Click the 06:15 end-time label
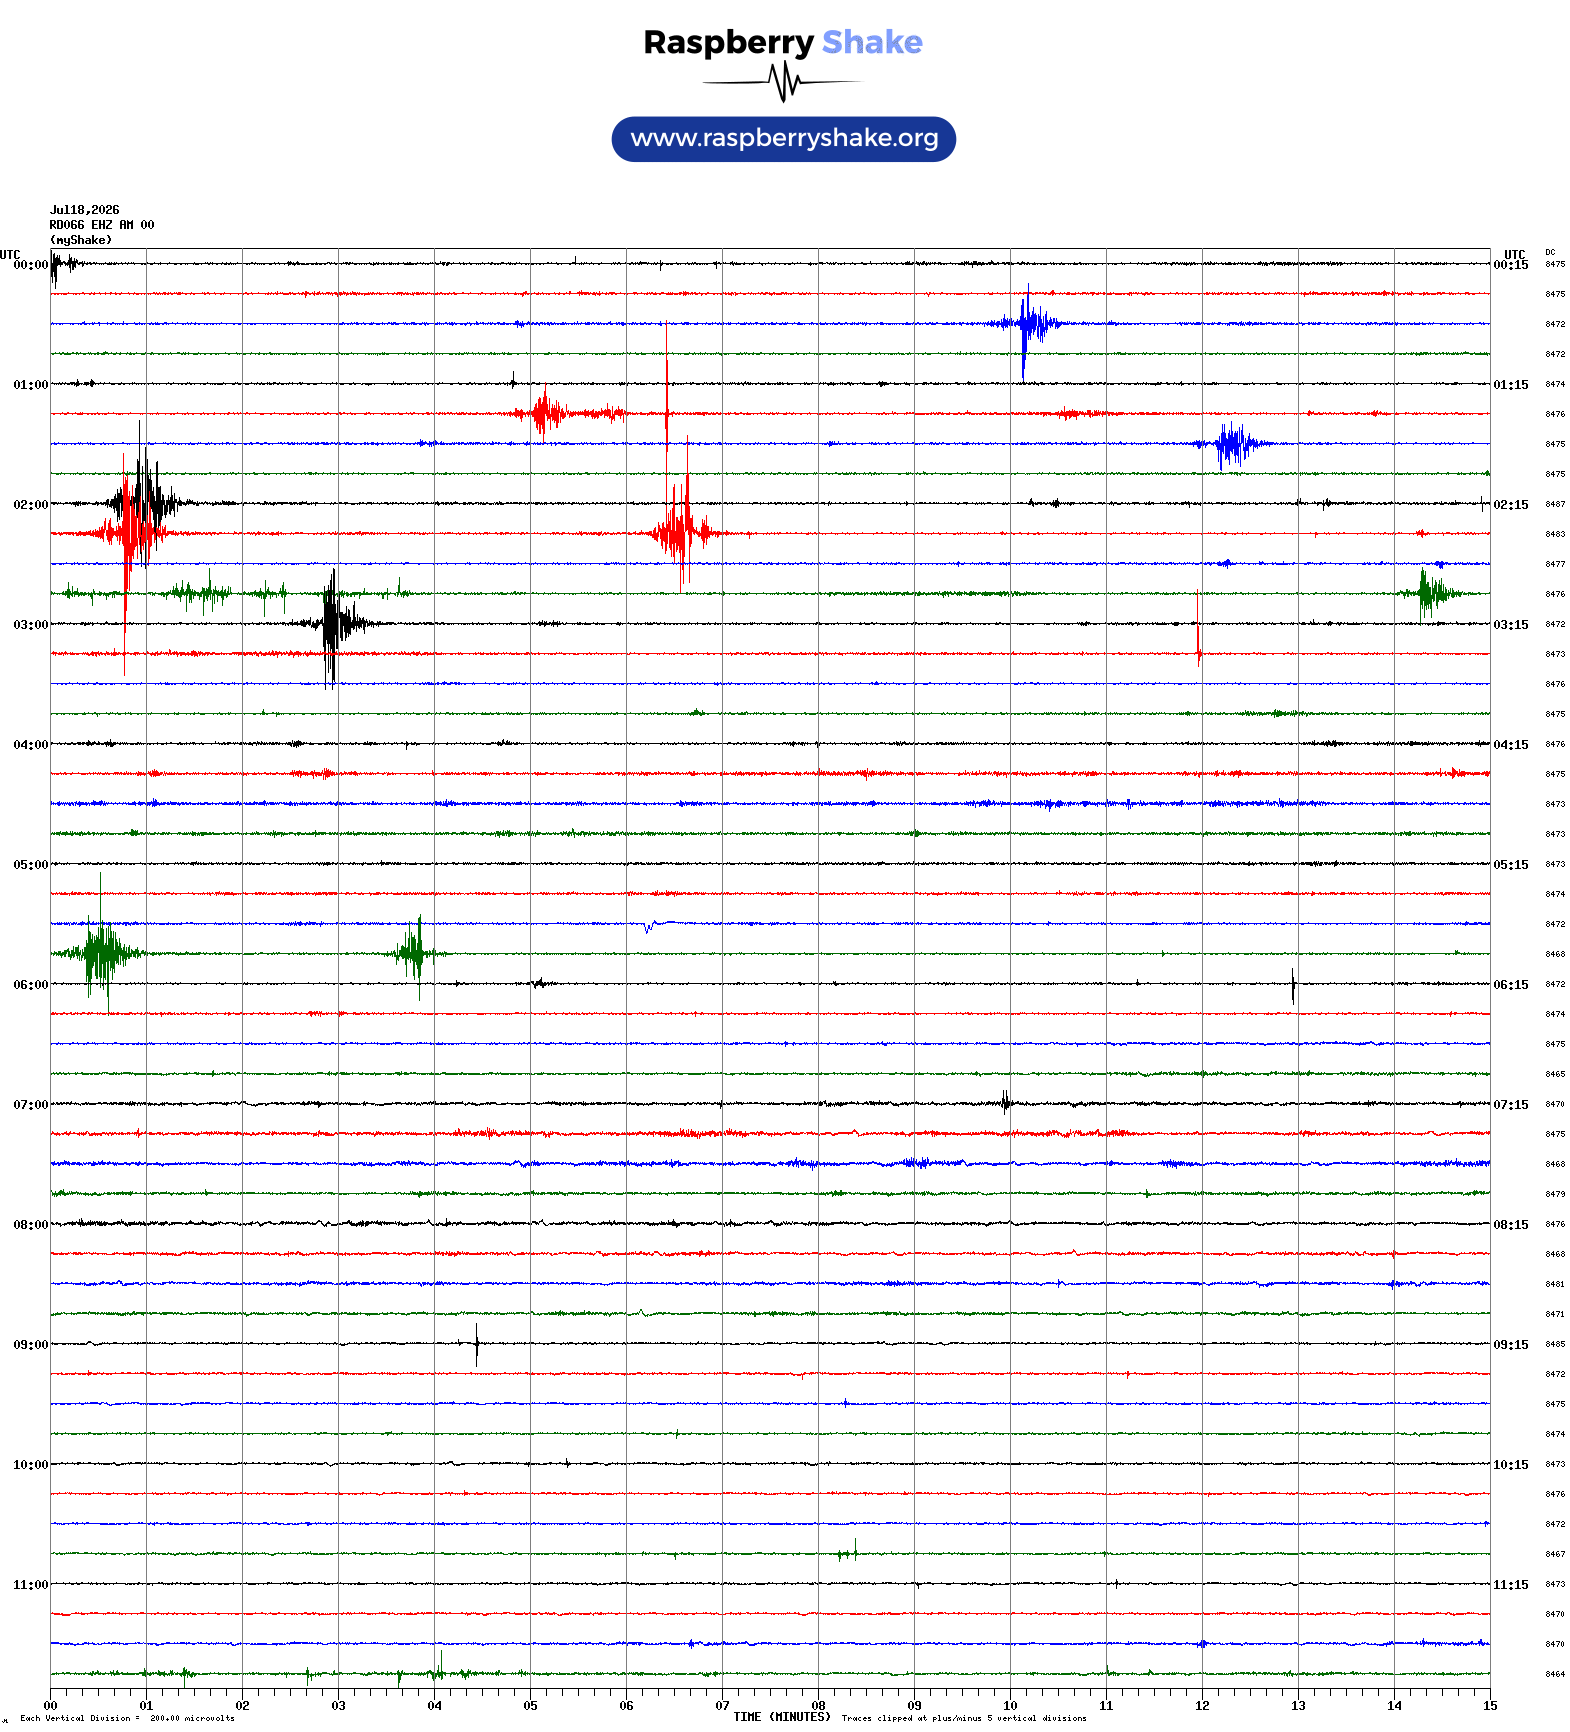This screenshot has width=1570, height=1732. [x=1511, y=985]
